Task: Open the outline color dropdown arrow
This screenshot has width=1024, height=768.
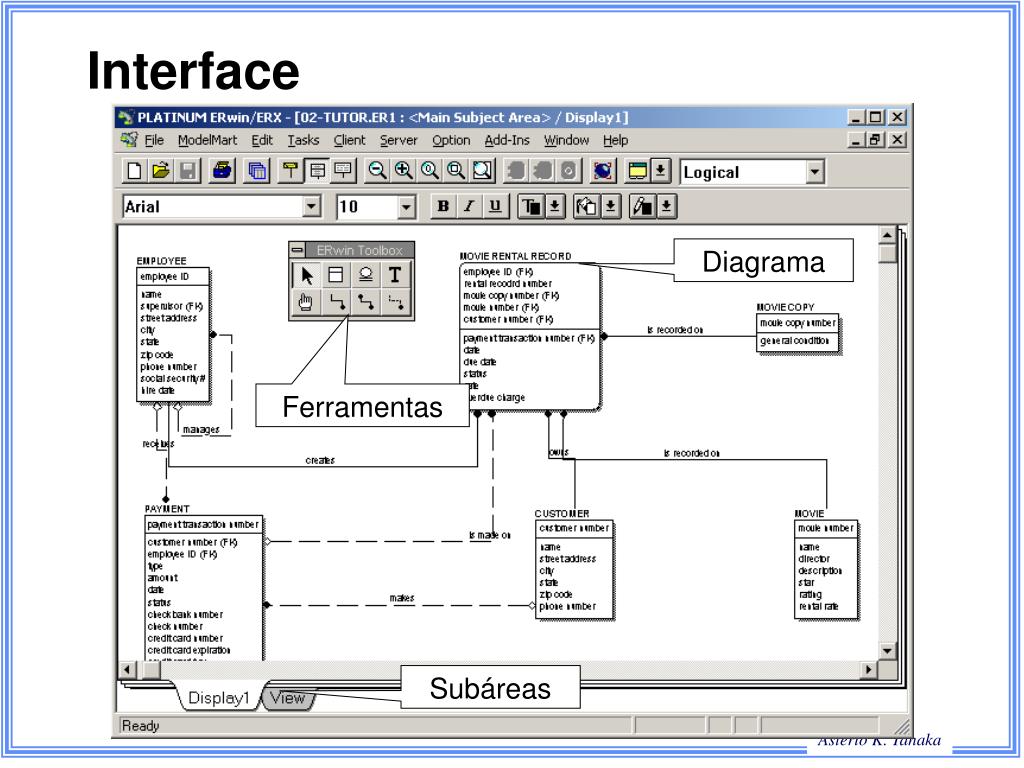Action: coord(666,206)
